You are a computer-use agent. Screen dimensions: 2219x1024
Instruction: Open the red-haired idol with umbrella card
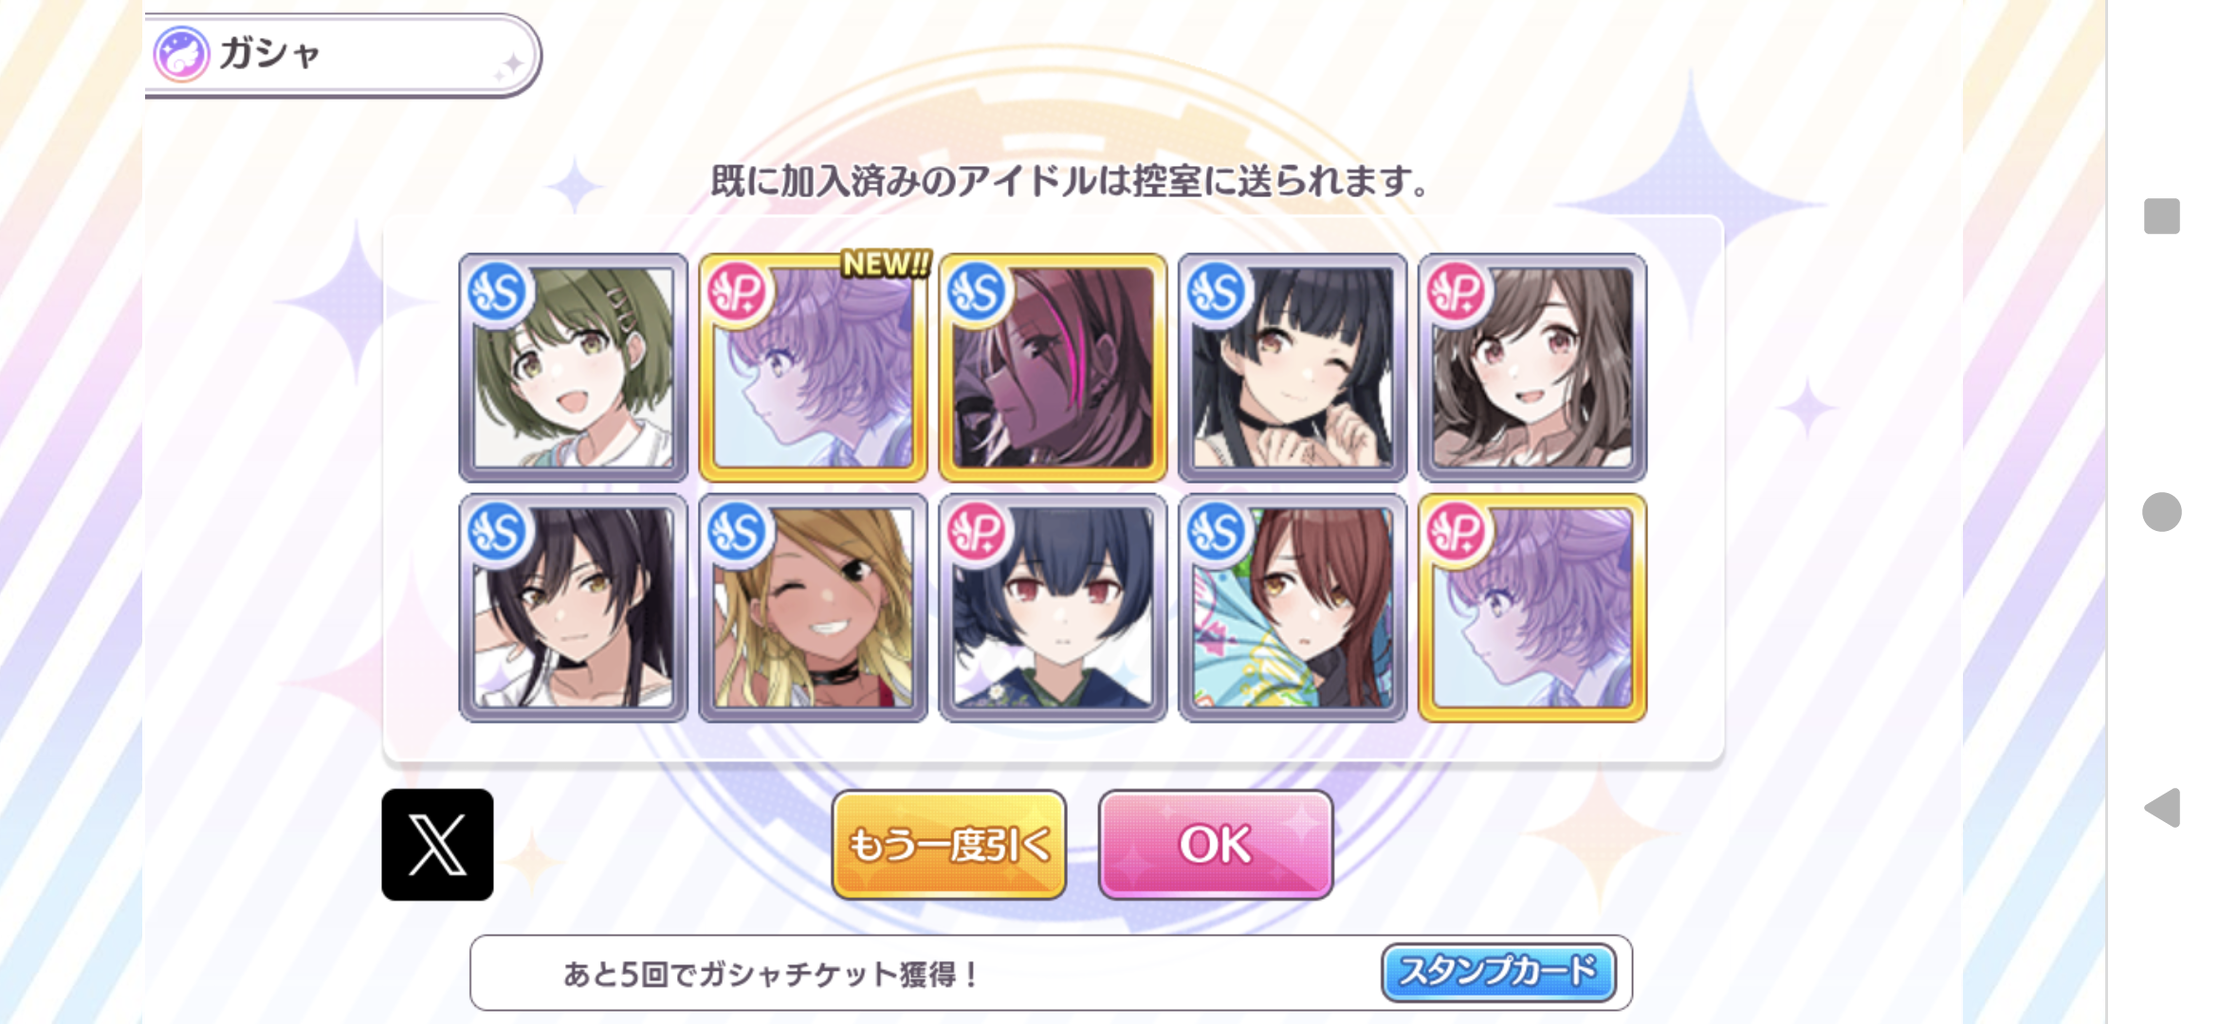click(x=1293, y=607)
